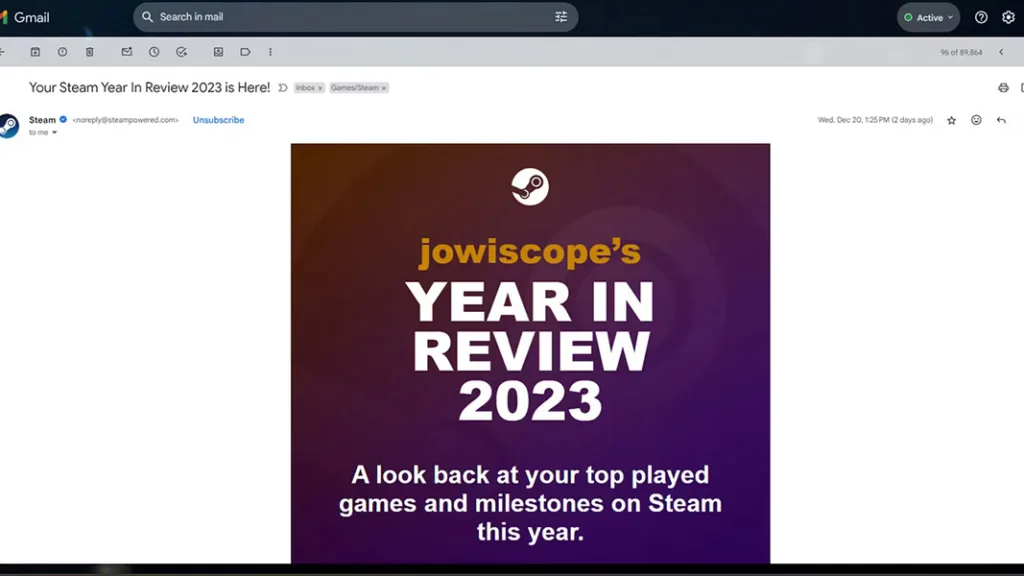Screen dimensions: 1024x576
Task: Click the Gmail logo
Action: 25,18
